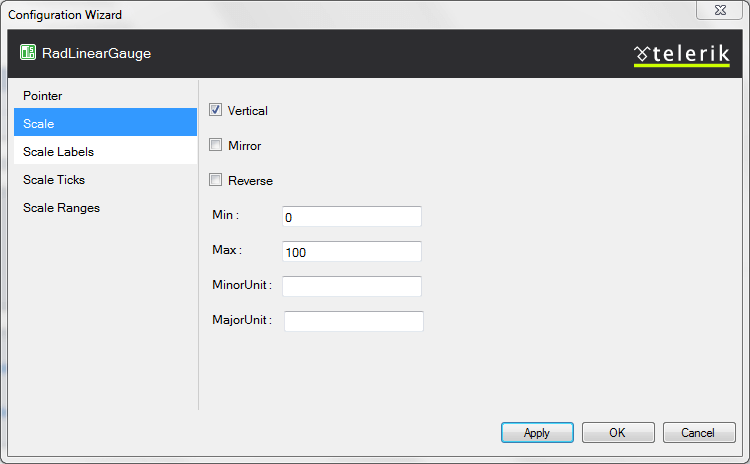
Task: Click the "Min :" label
Action: click(x=225, y=215)
